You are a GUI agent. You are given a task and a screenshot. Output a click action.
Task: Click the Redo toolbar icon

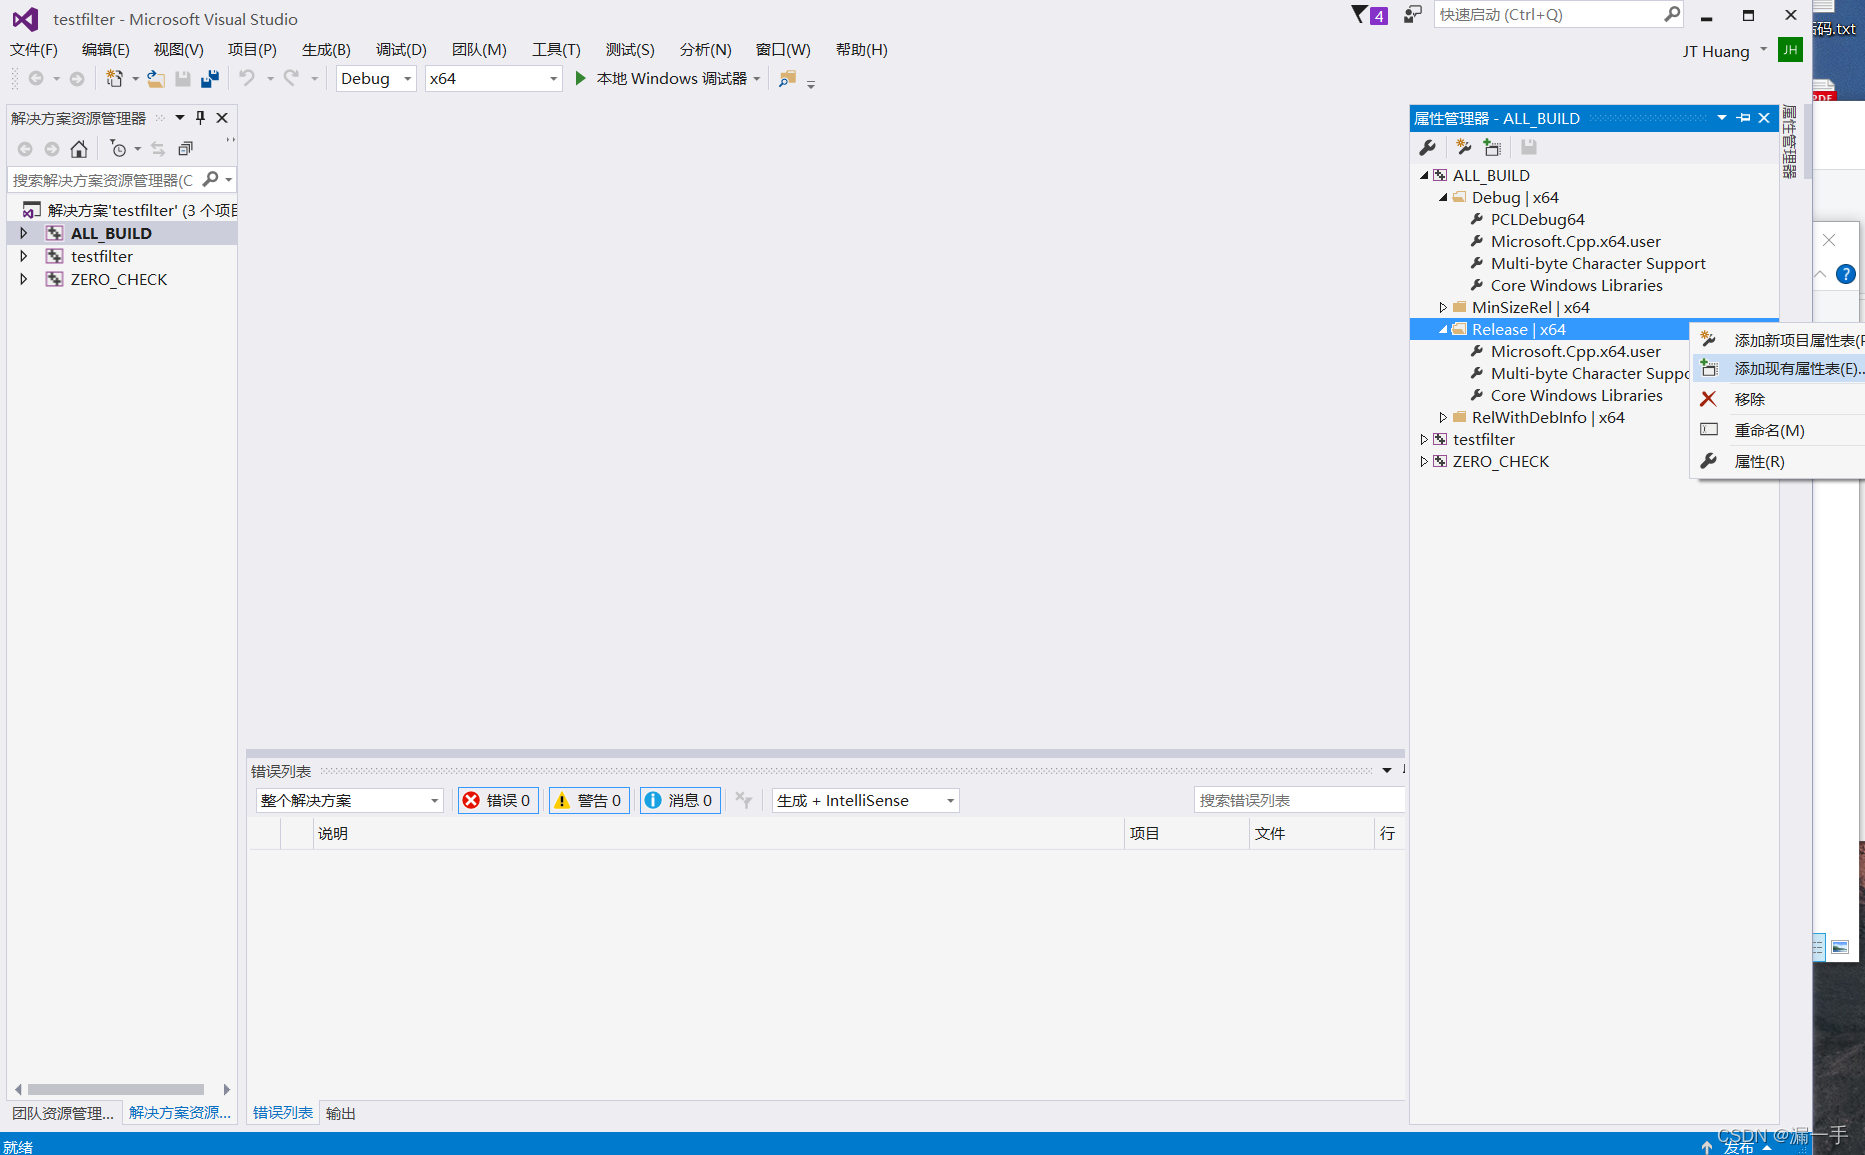pos(291,78)
